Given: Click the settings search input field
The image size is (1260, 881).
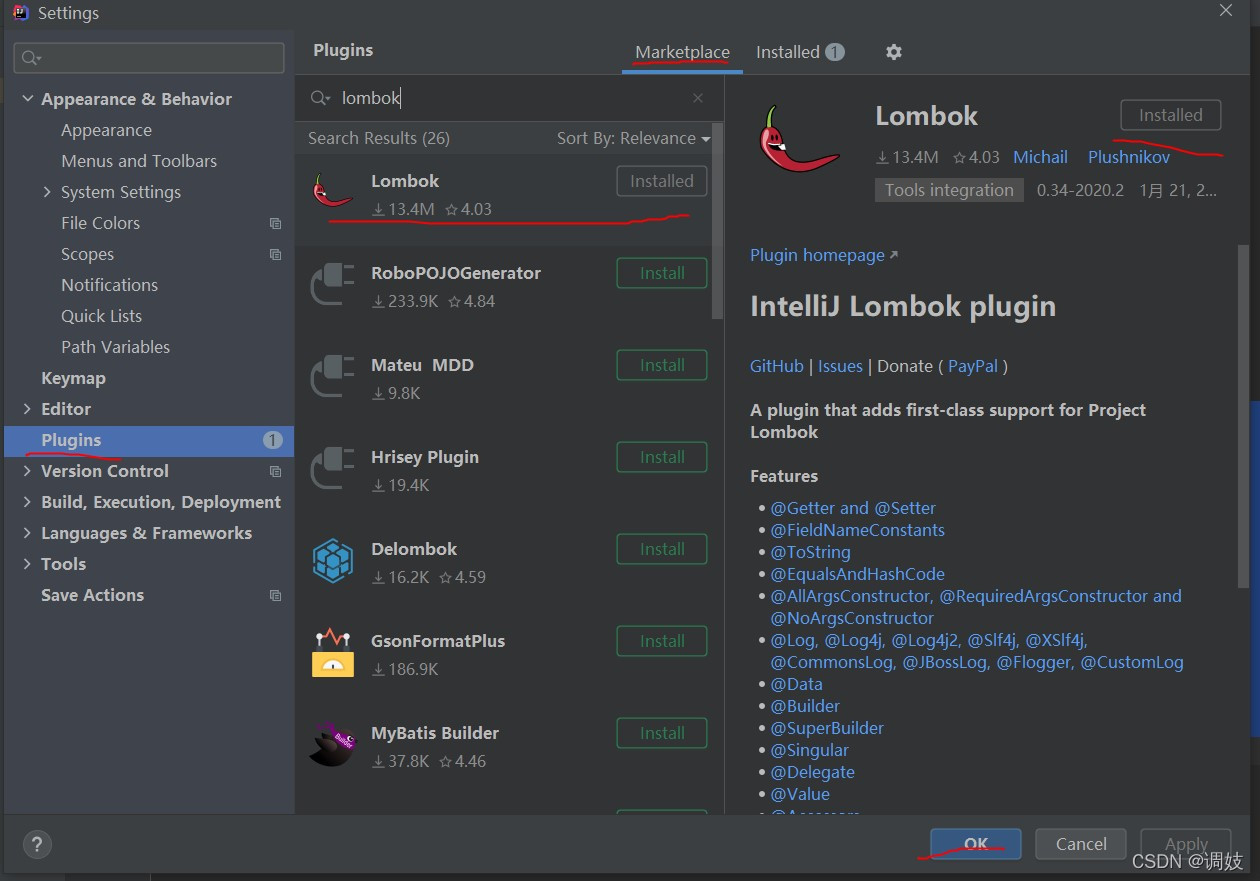Looking at the screenshot, I should [x=148, y=58].
